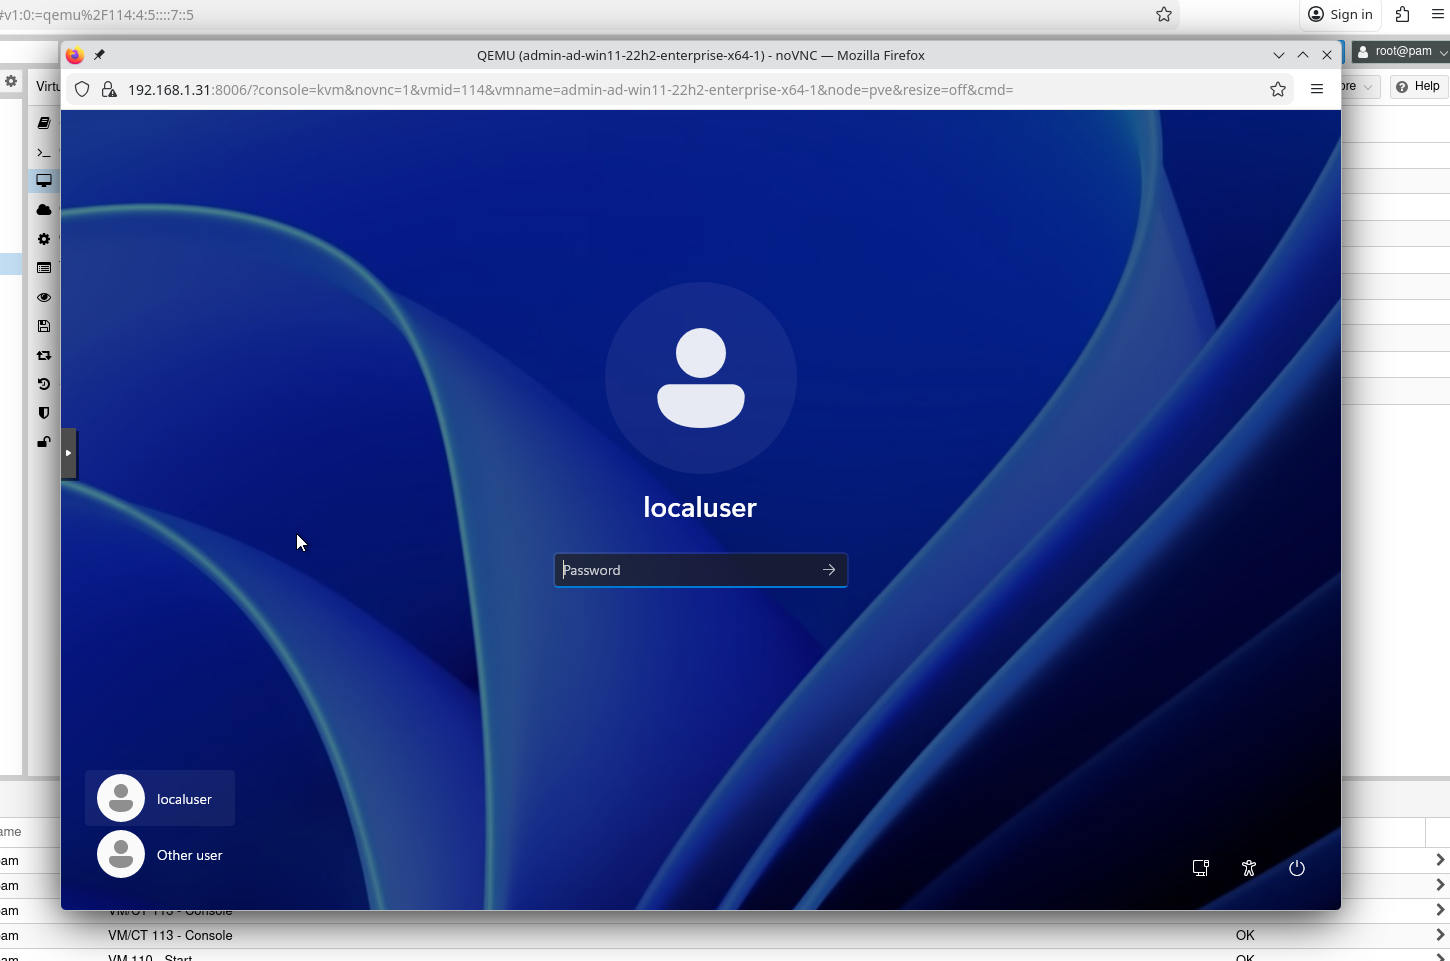Click the Windows power button icon
The height and width of the screenshot is (961, 1450).
pyautogui.click(x=1296, y=868)
